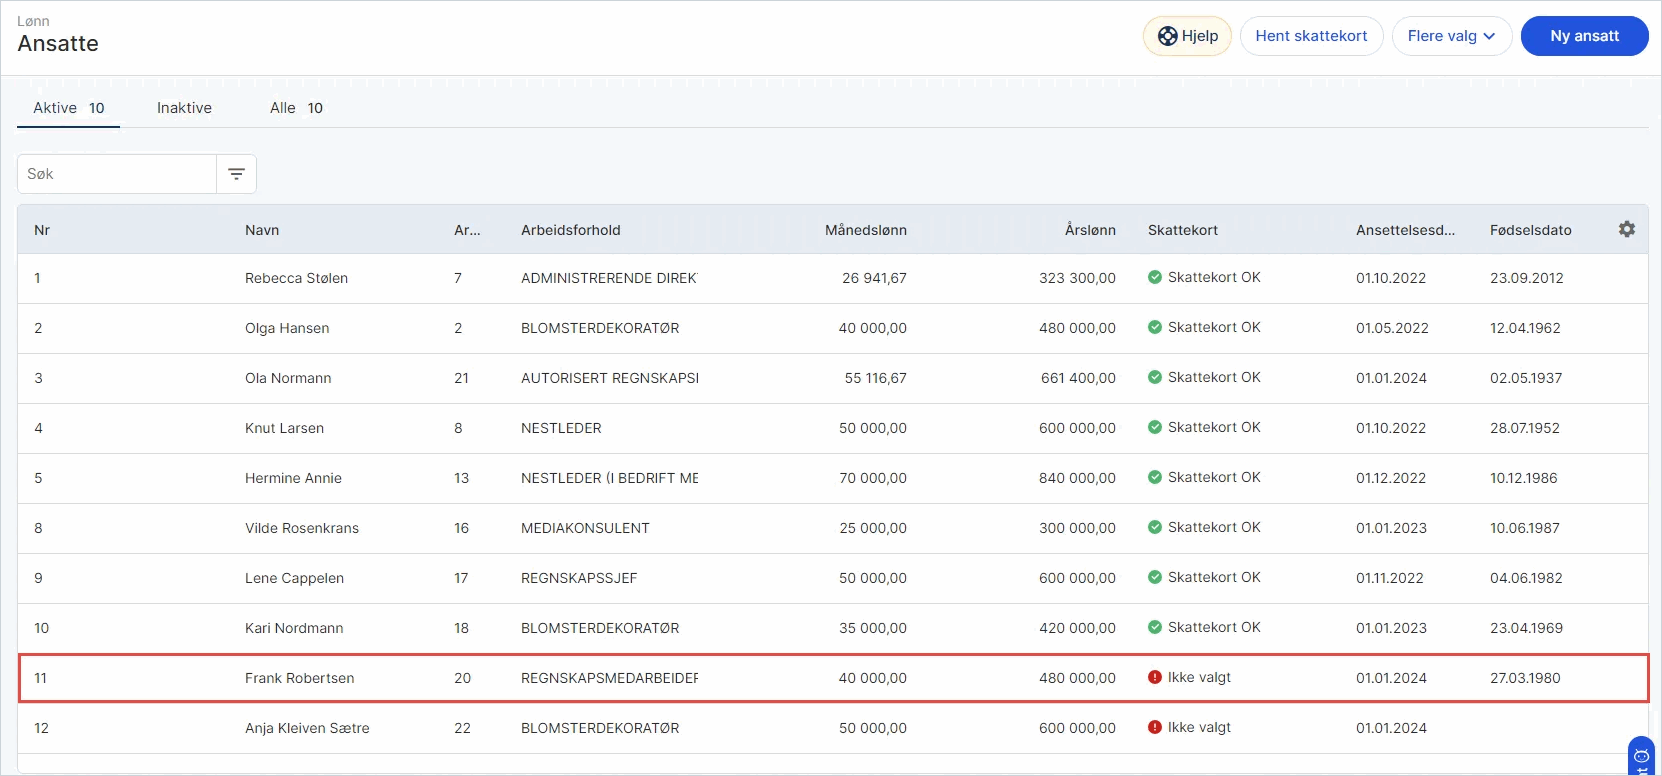This screenshot has height=776, width=1662.
Task: Click the Ny ansatt button
Action: tap(1584, 36)
